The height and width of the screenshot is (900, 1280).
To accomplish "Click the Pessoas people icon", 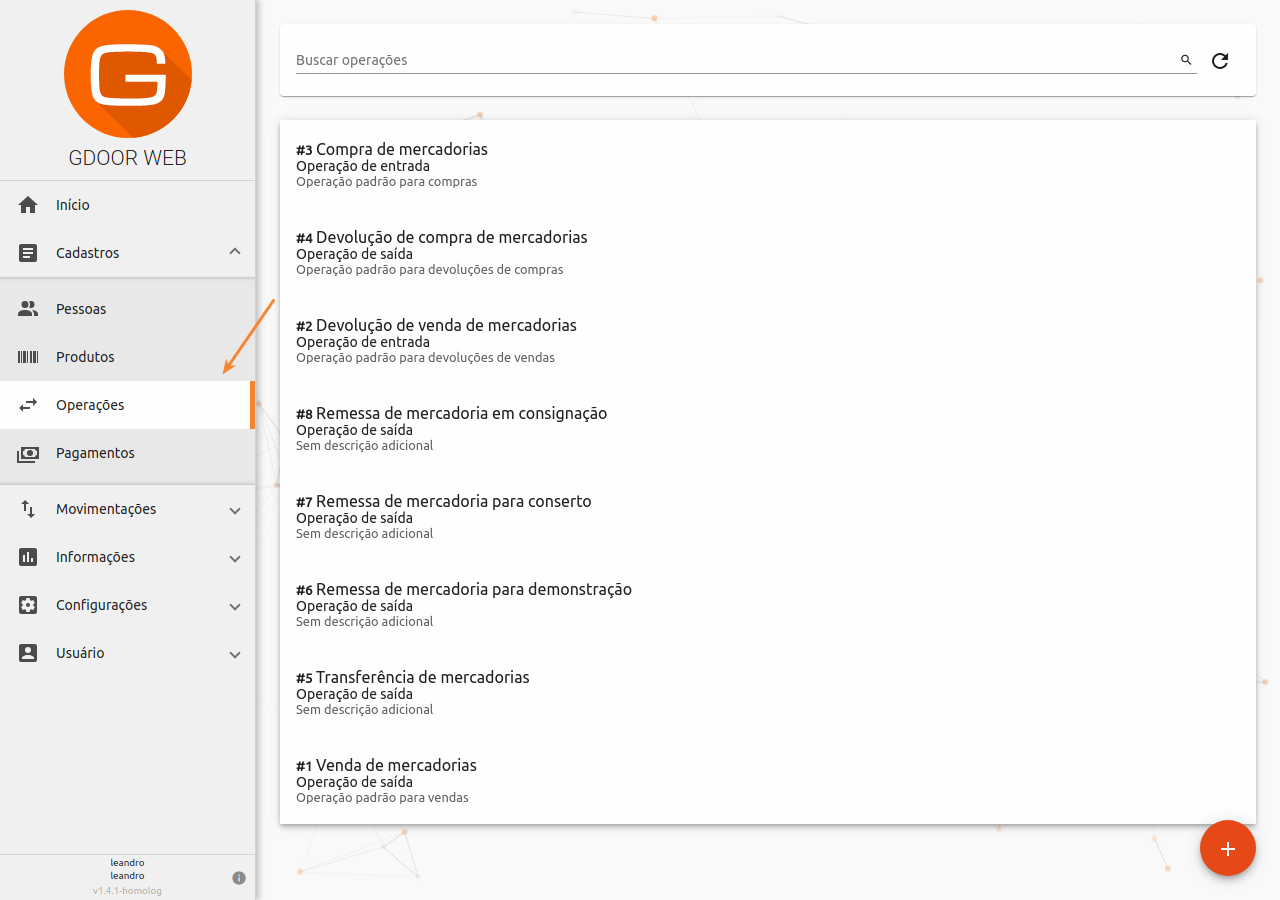I will pos(28,309).
